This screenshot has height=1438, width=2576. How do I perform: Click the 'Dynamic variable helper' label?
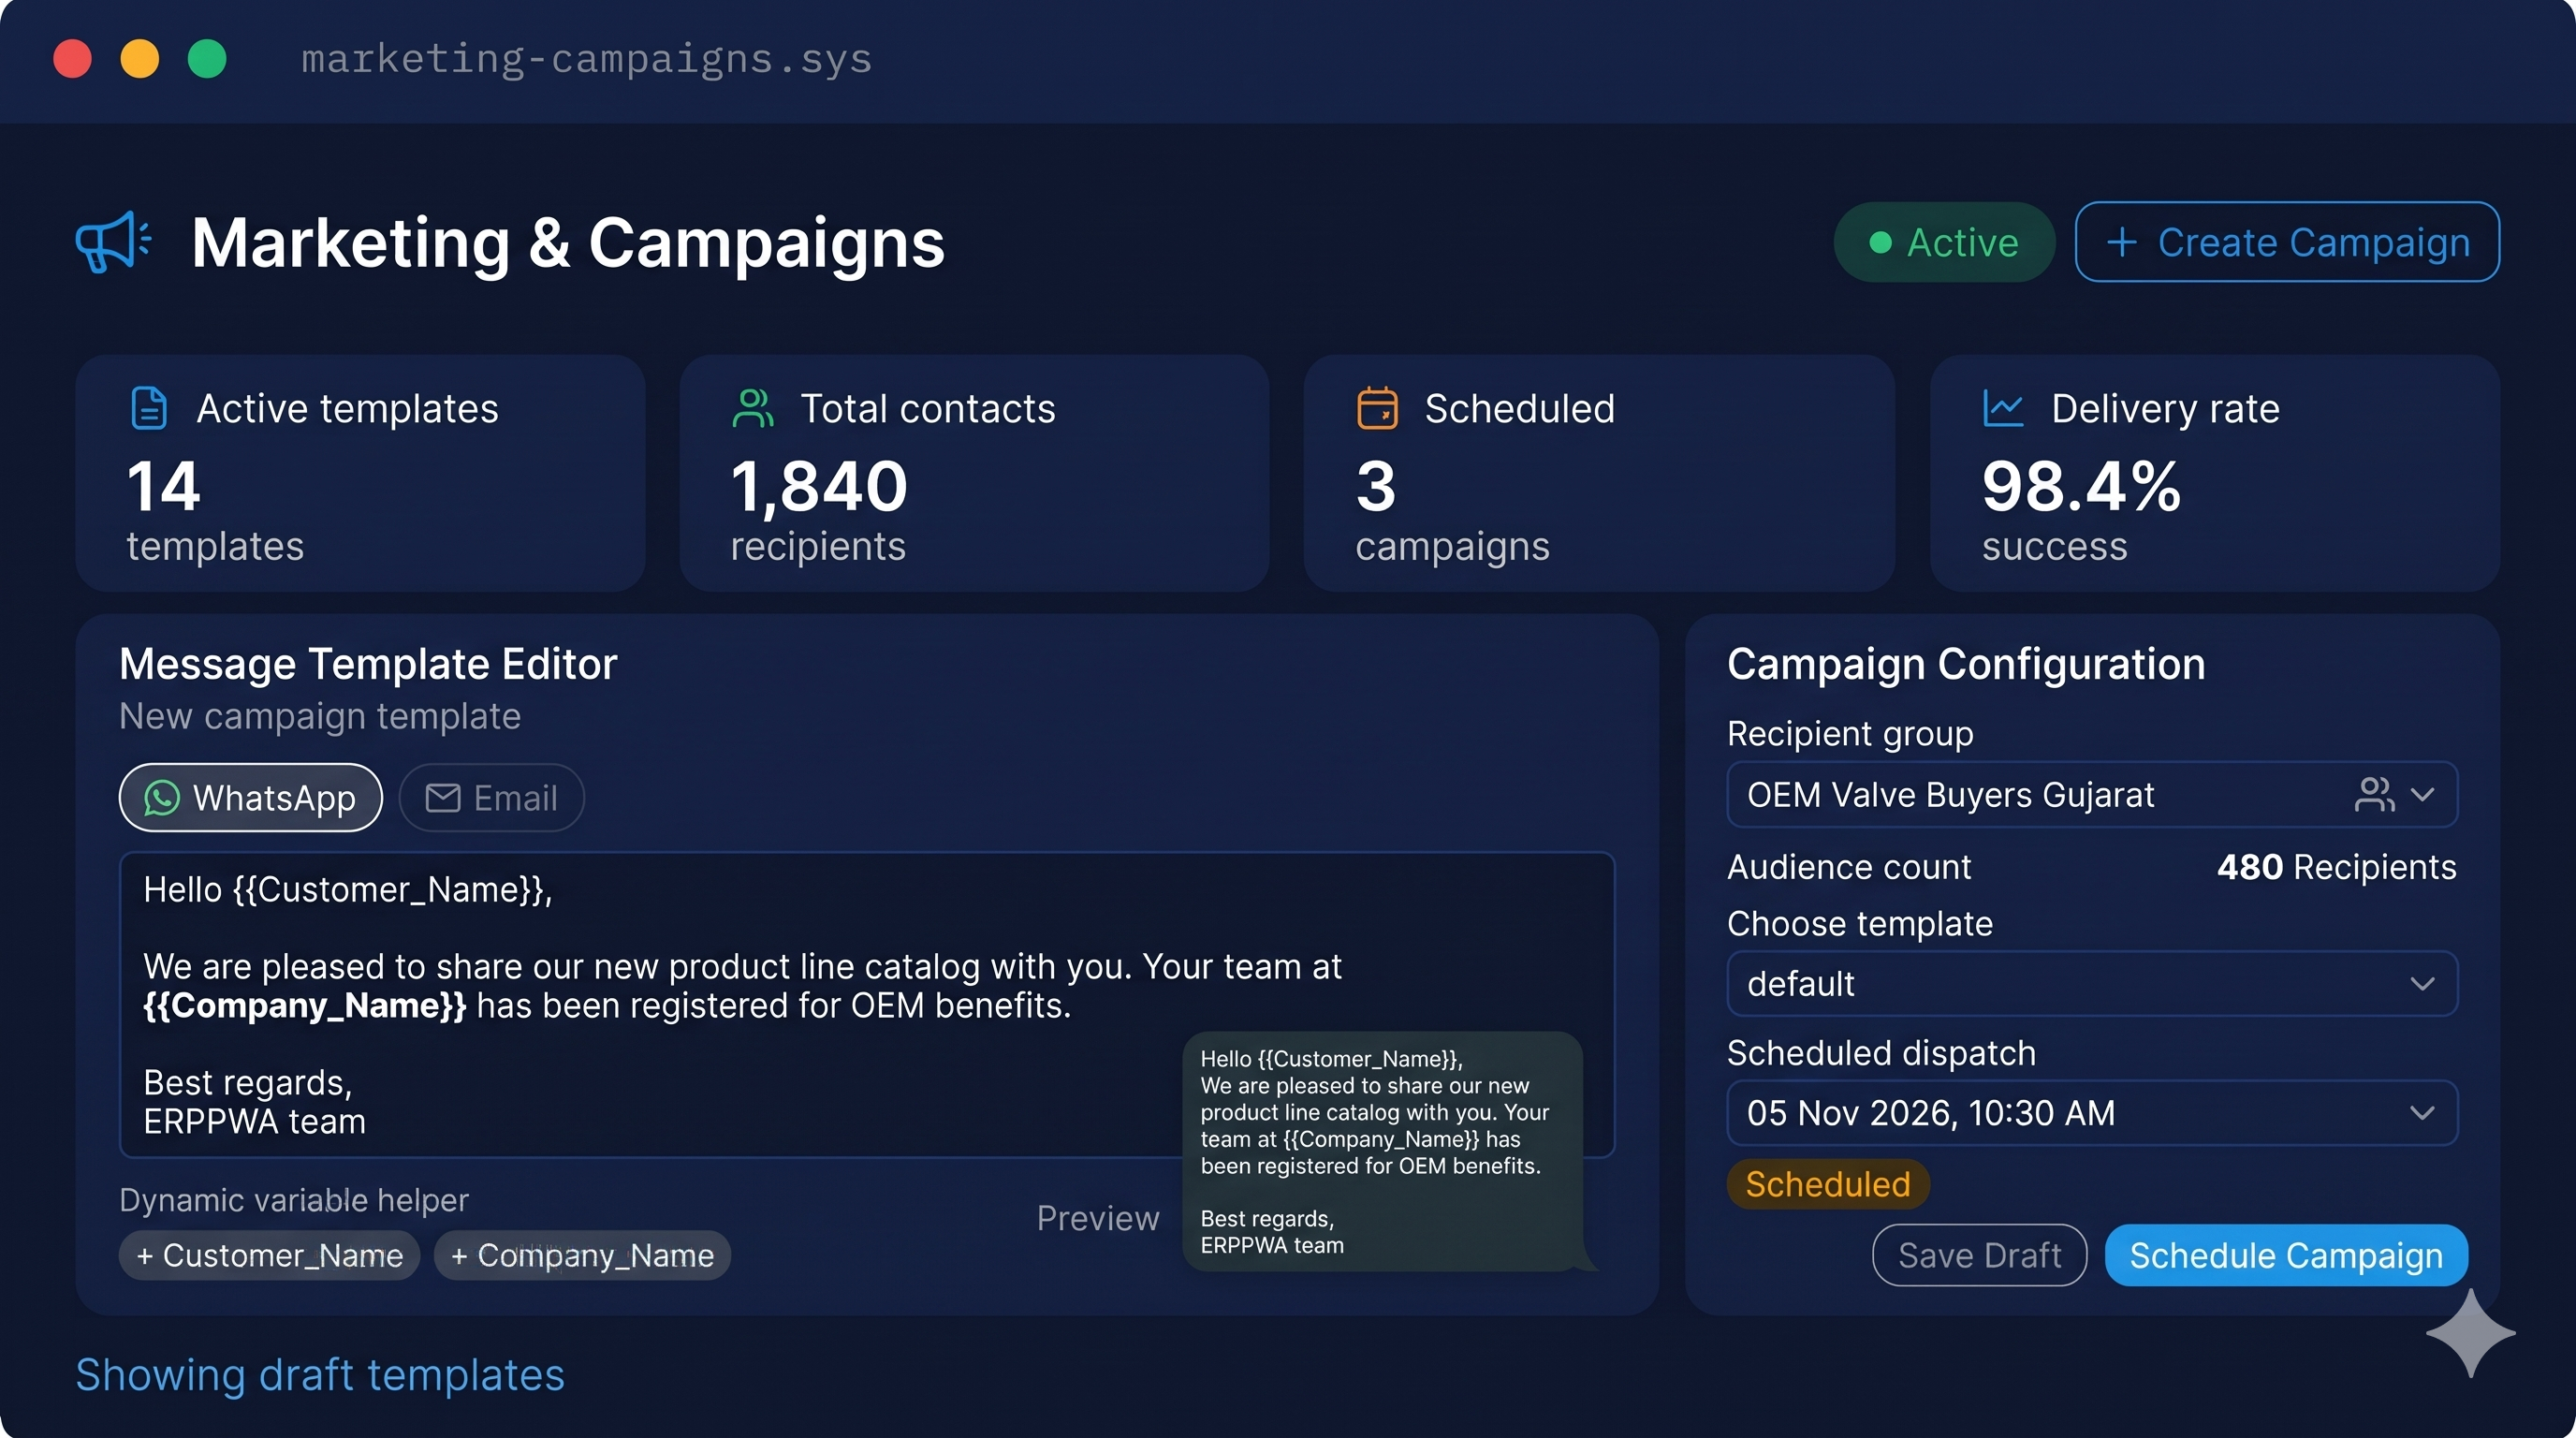294,1200
